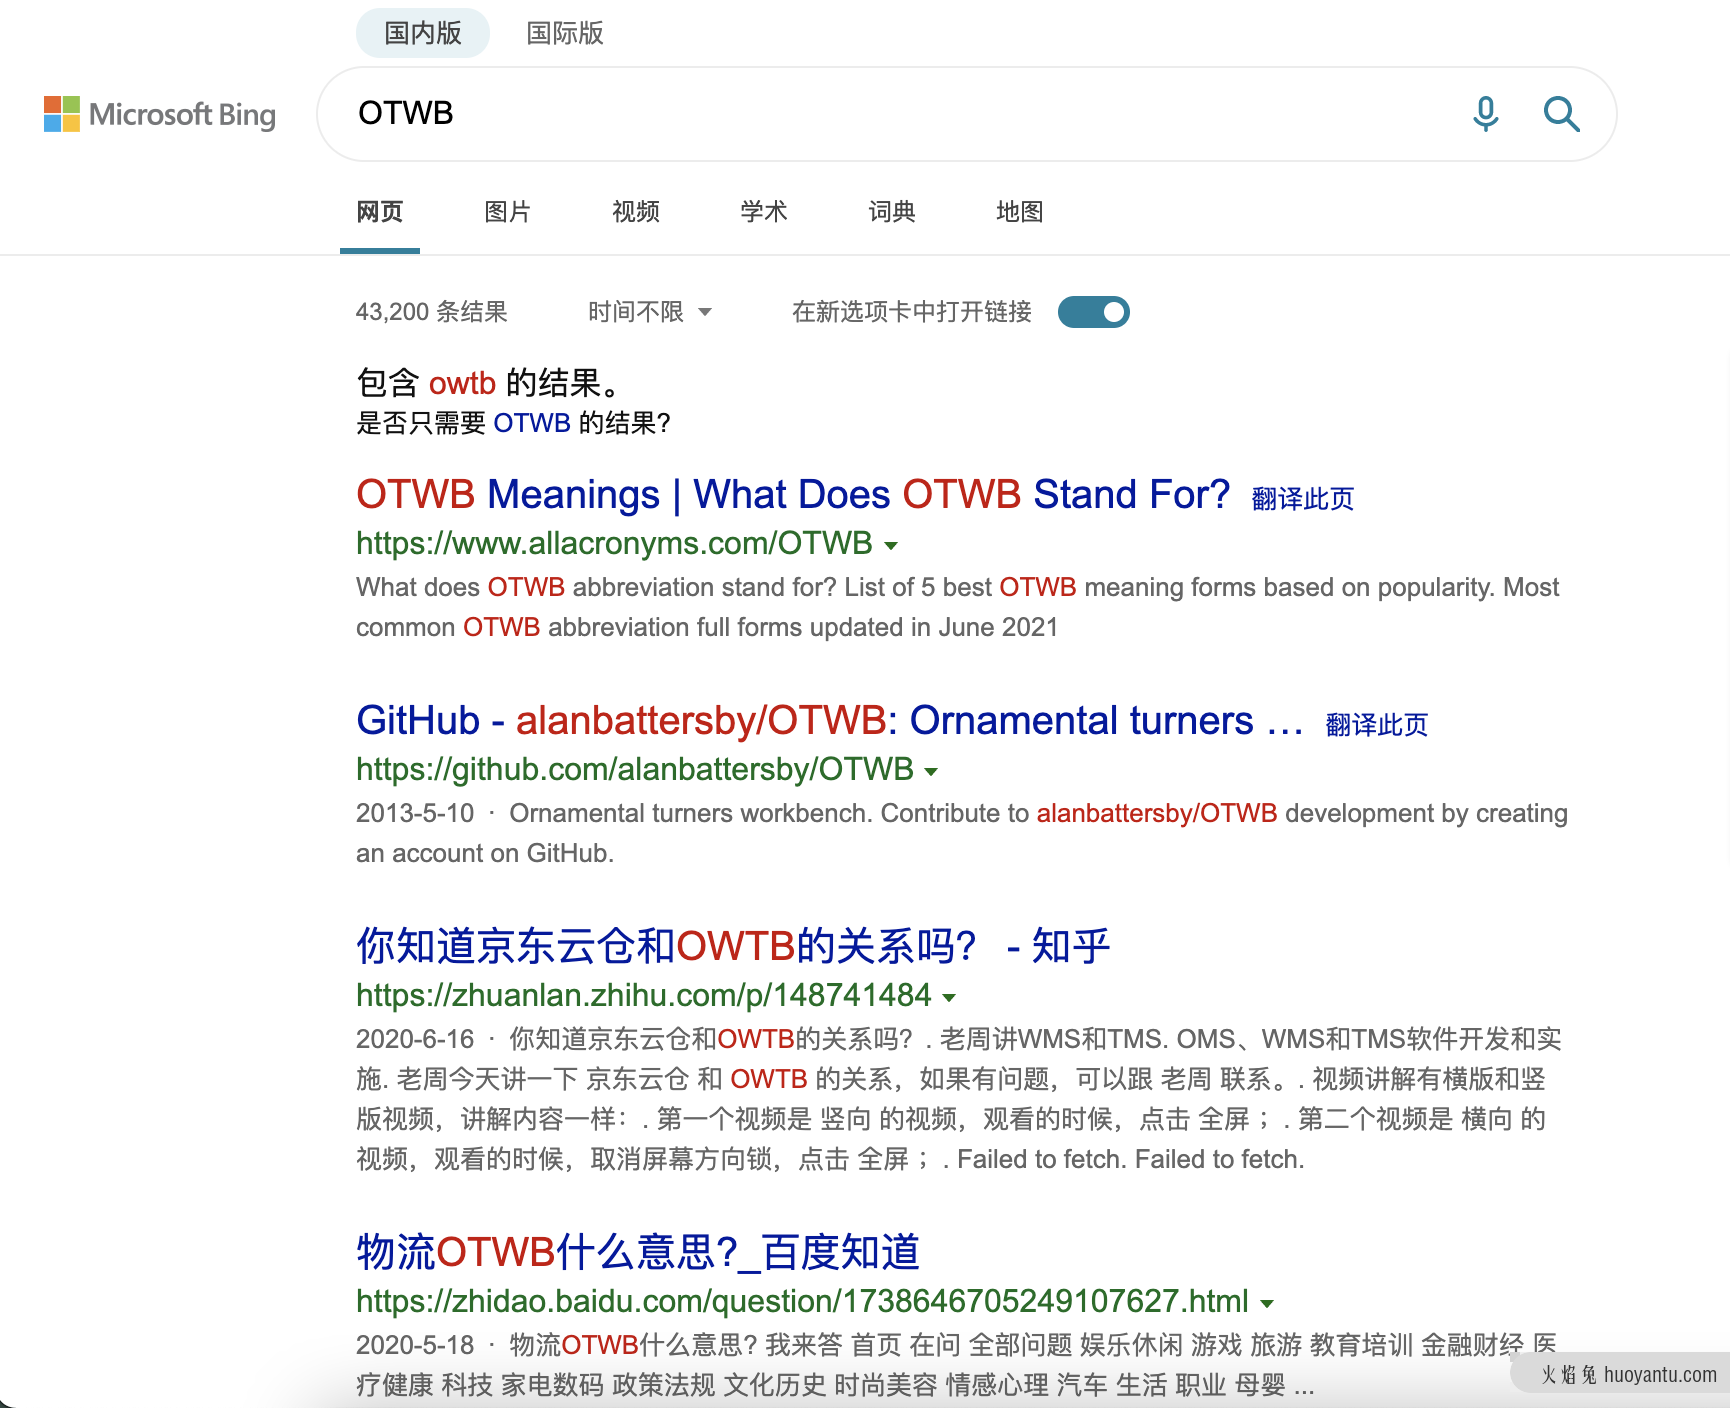Select the 视频 tab
Viewport: 1730px width, 1408px height.
(636, 212)
